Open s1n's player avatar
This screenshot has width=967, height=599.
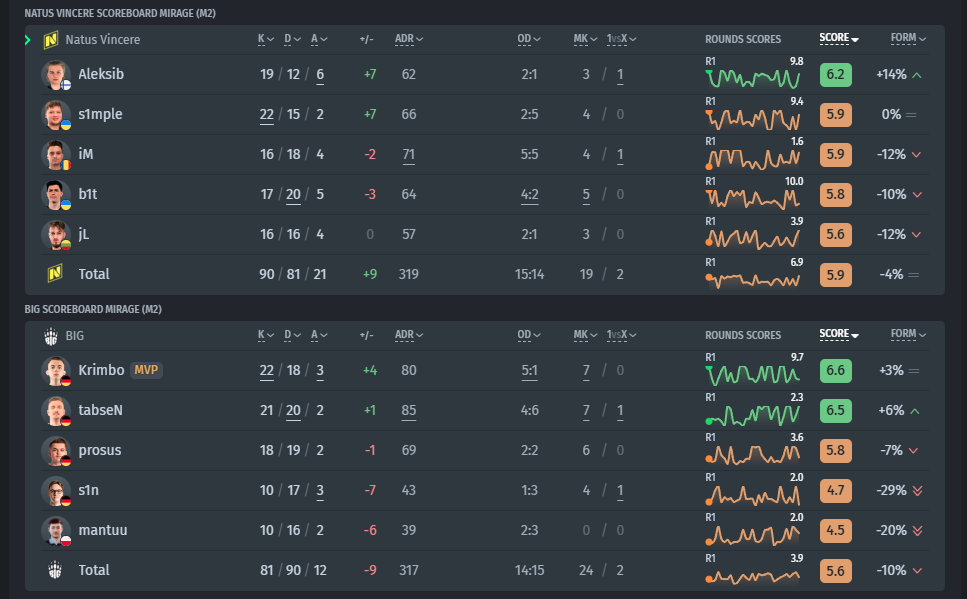coord(56,491)
